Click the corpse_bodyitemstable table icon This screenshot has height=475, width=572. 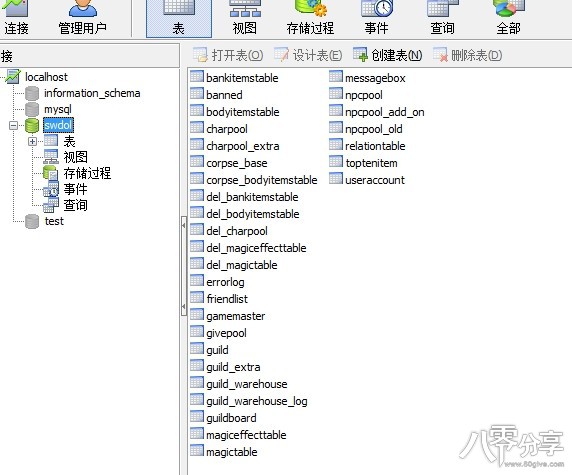click(x=197, y=179)
